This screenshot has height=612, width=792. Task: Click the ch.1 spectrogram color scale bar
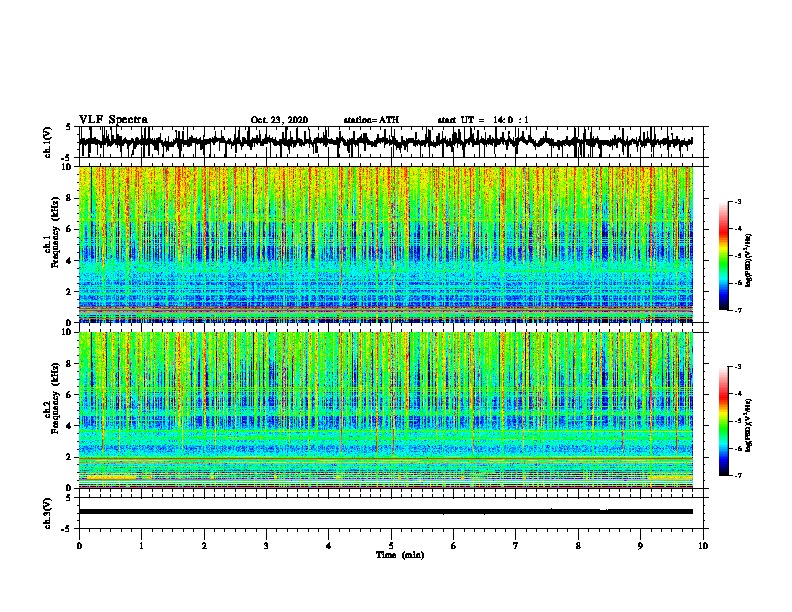pyautogui.click(x=724, y=256)
